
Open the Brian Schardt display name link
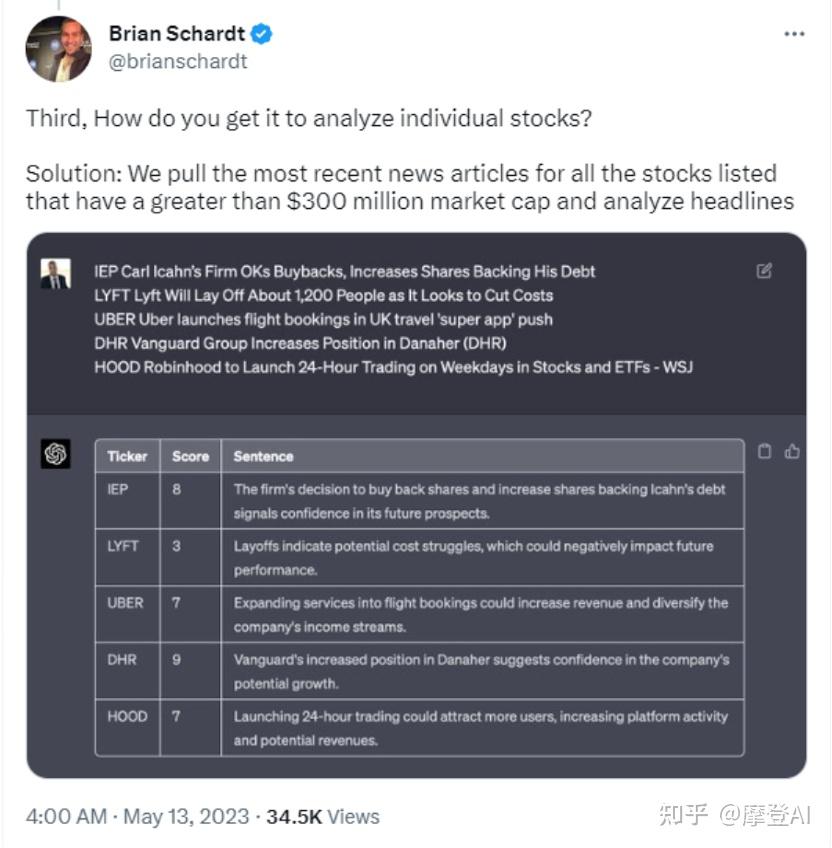(176, 34)
